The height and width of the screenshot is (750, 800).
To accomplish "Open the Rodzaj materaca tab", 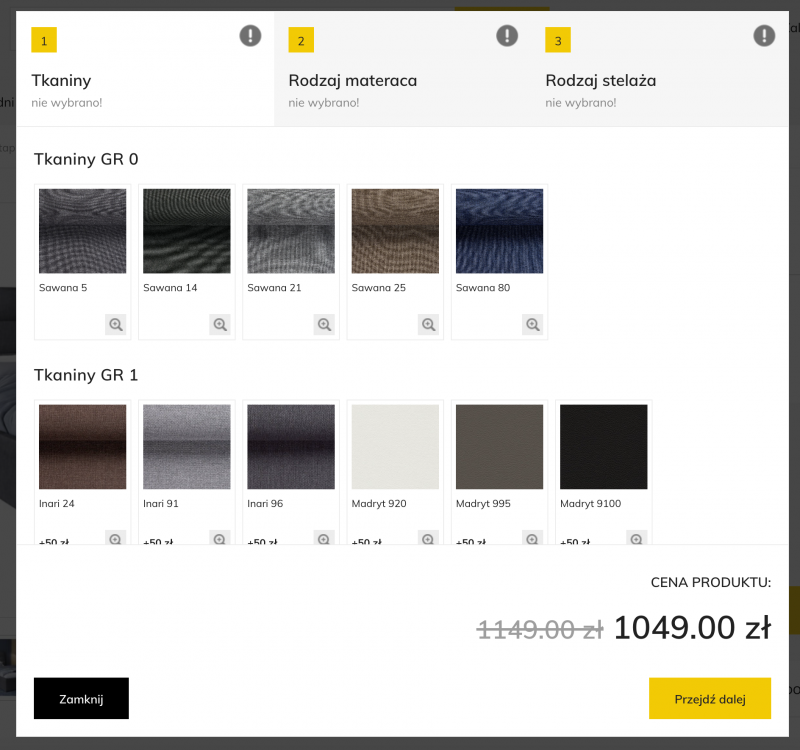I will (x=403, y=69).
